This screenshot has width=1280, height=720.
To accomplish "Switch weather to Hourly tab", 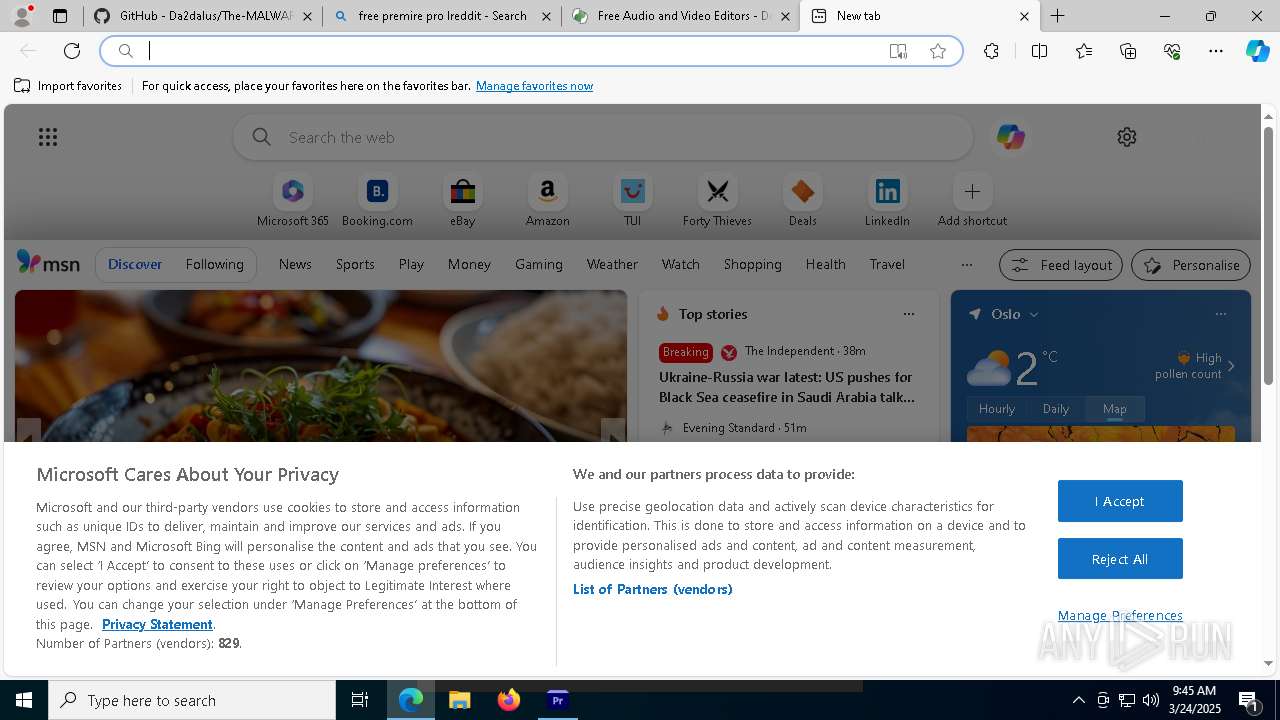I will (997, 408).
